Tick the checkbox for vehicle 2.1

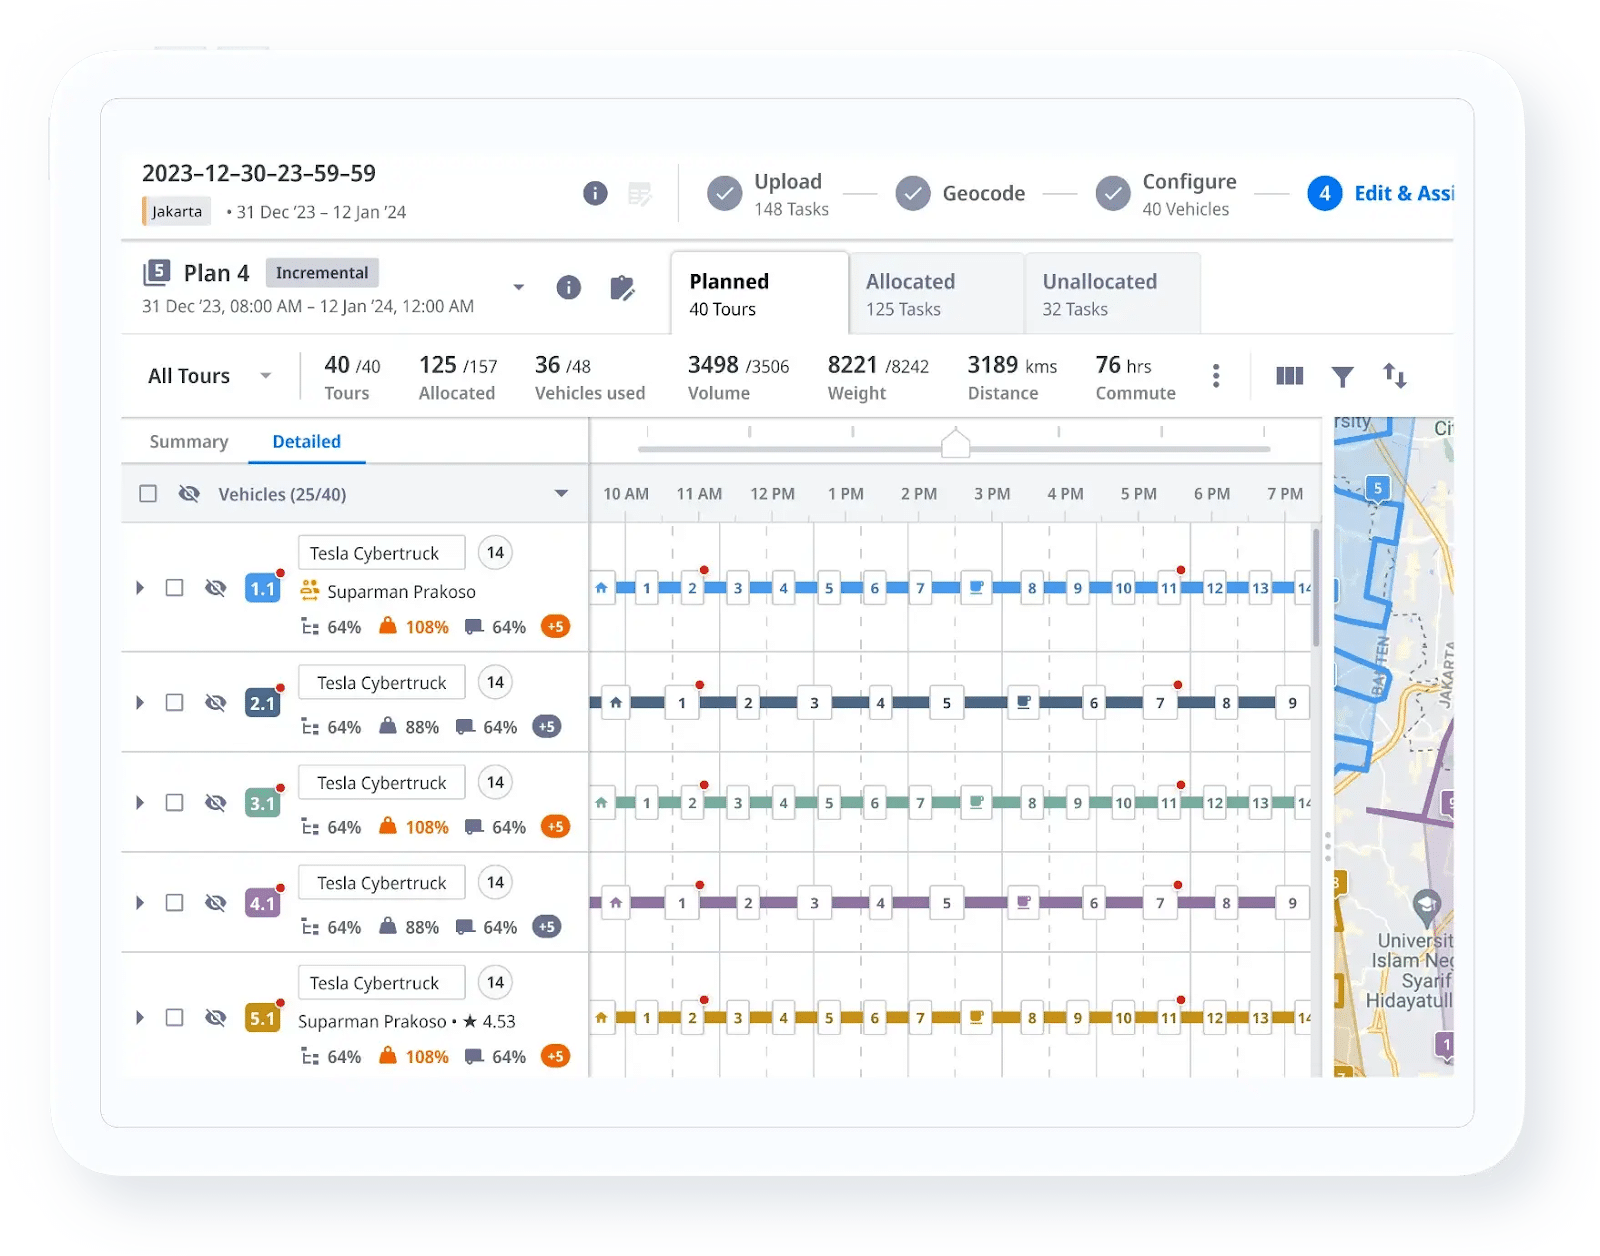(175, 702)
